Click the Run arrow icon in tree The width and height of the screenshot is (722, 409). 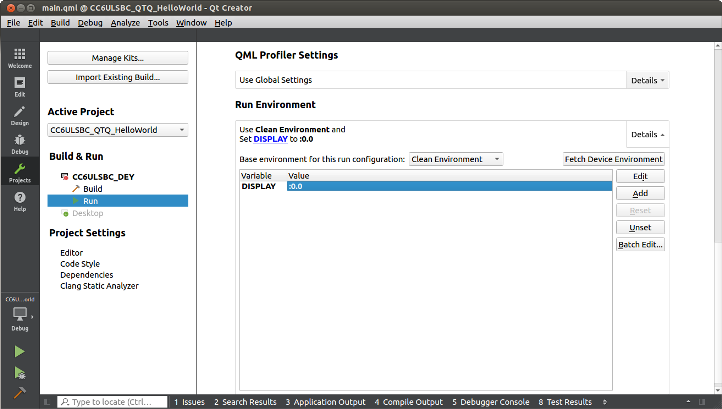pos(76,201)
